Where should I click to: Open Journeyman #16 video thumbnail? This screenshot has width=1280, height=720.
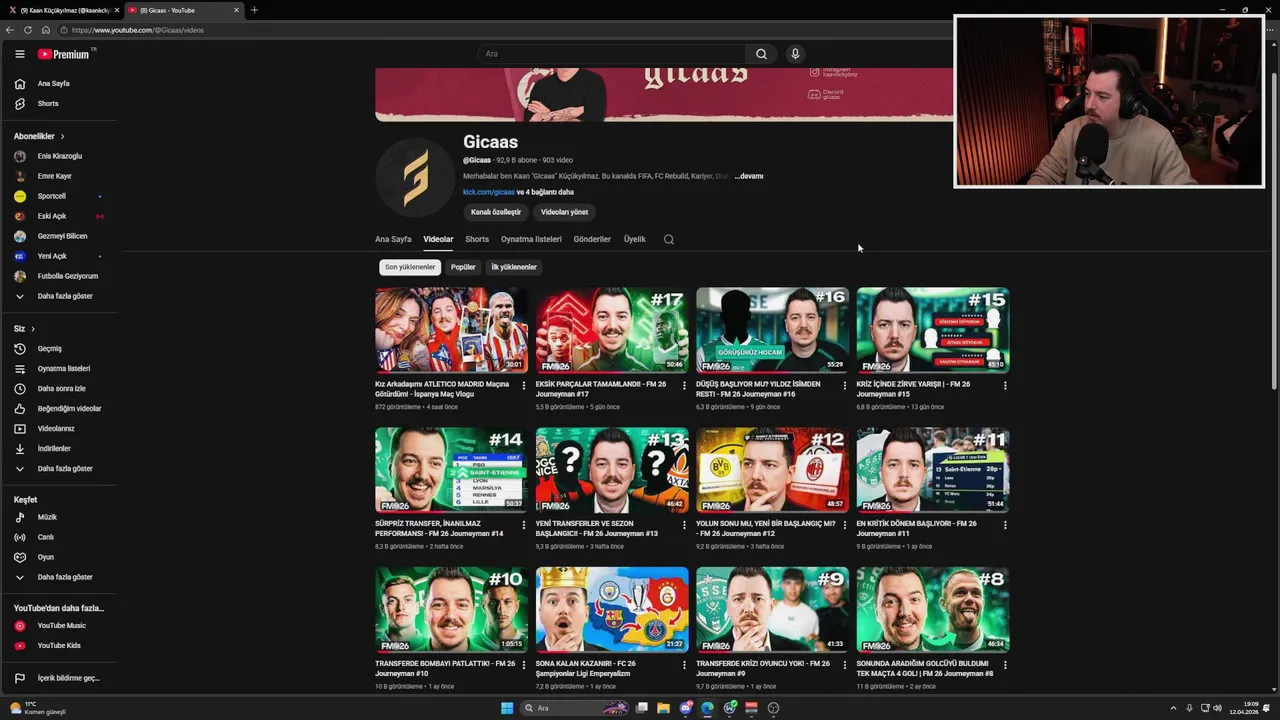click(773, 330)
